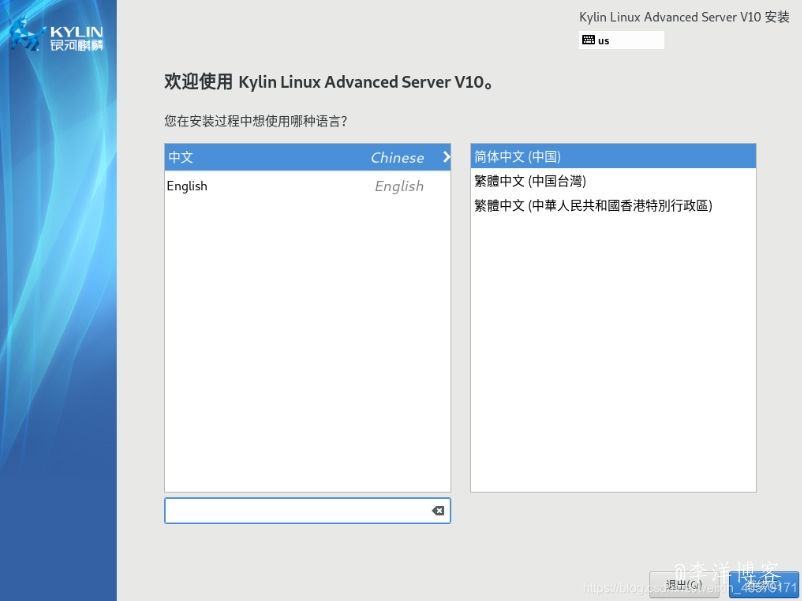Choose 繁體中文 (中国台灣) locale option
The image size is (802, 601).
click(612, 181)
